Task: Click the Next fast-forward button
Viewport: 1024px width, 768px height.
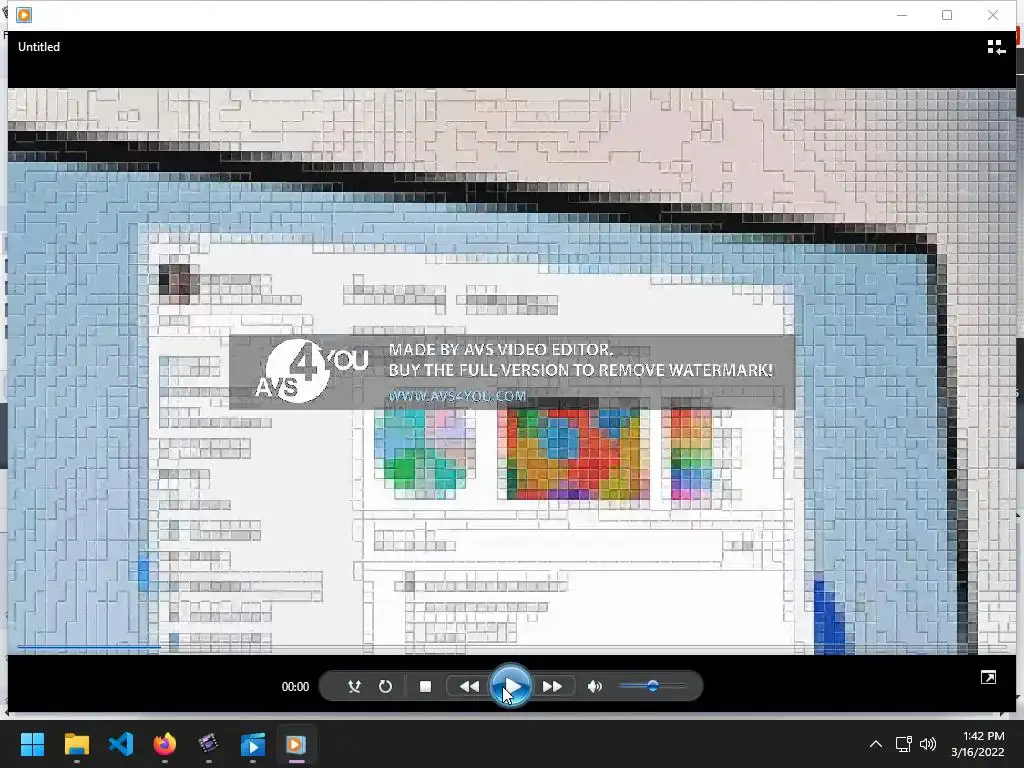Action: point(552,686)
